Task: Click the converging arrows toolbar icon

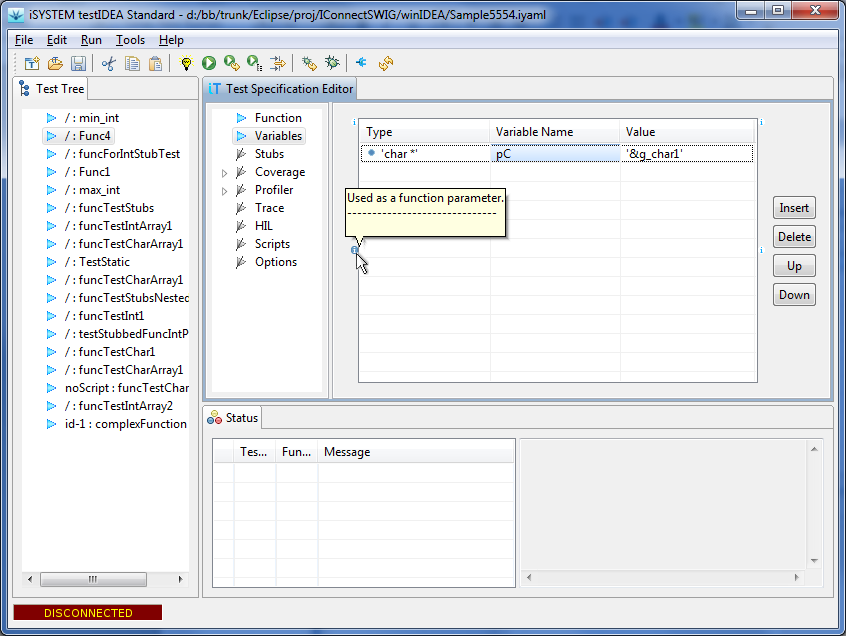Action: [278, 63]
